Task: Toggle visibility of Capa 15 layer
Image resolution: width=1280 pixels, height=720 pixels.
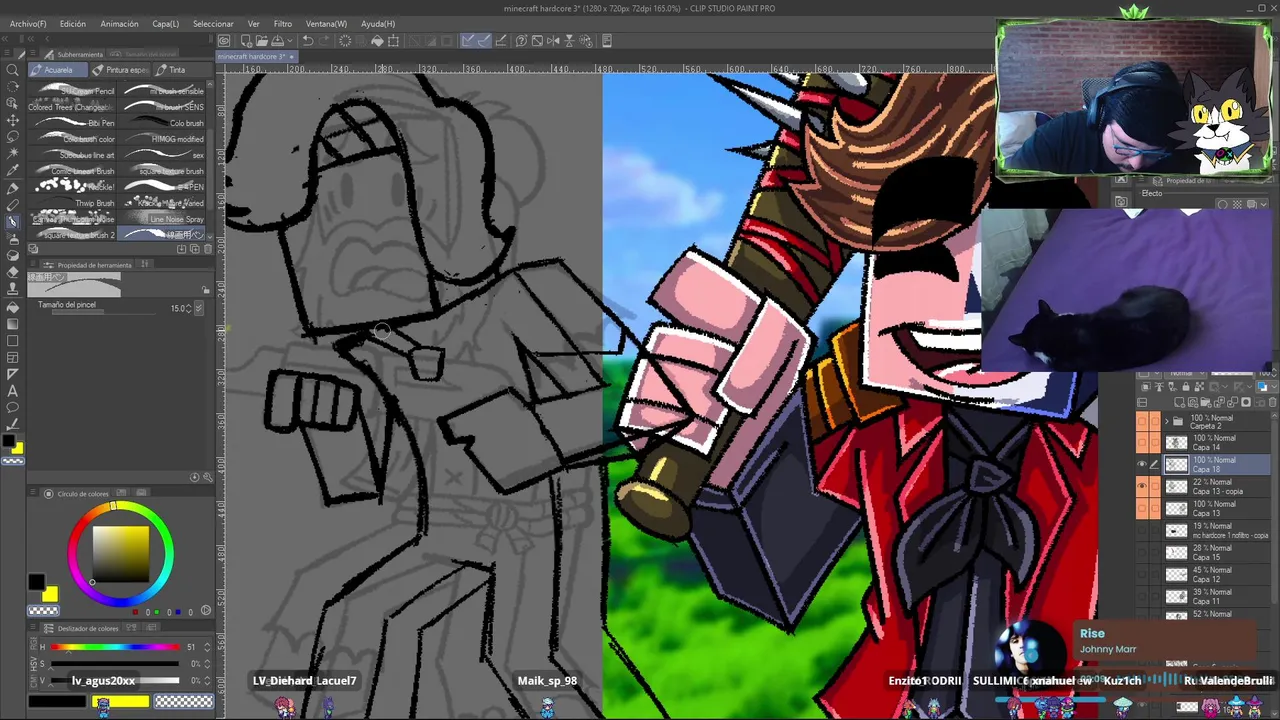Action: pos(1142,552)
